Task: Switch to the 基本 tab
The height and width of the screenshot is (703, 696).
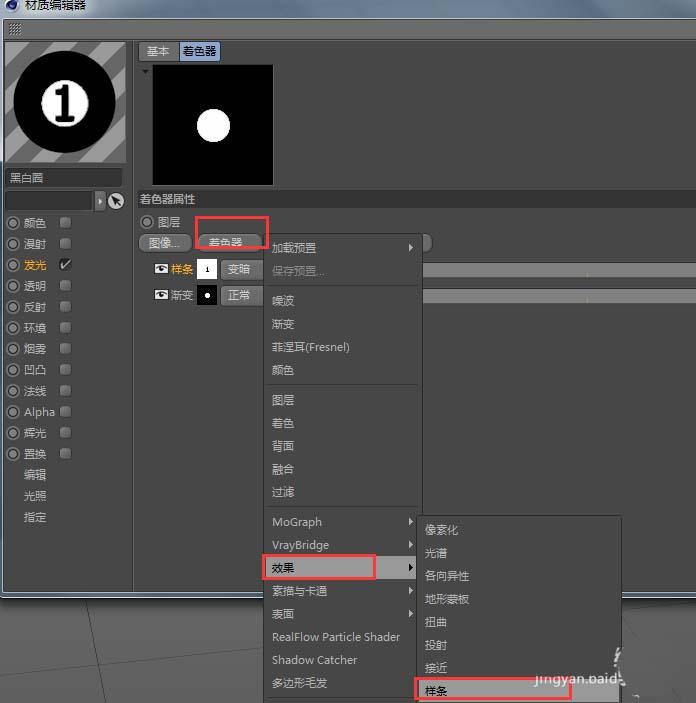Action: pos(158,51)
